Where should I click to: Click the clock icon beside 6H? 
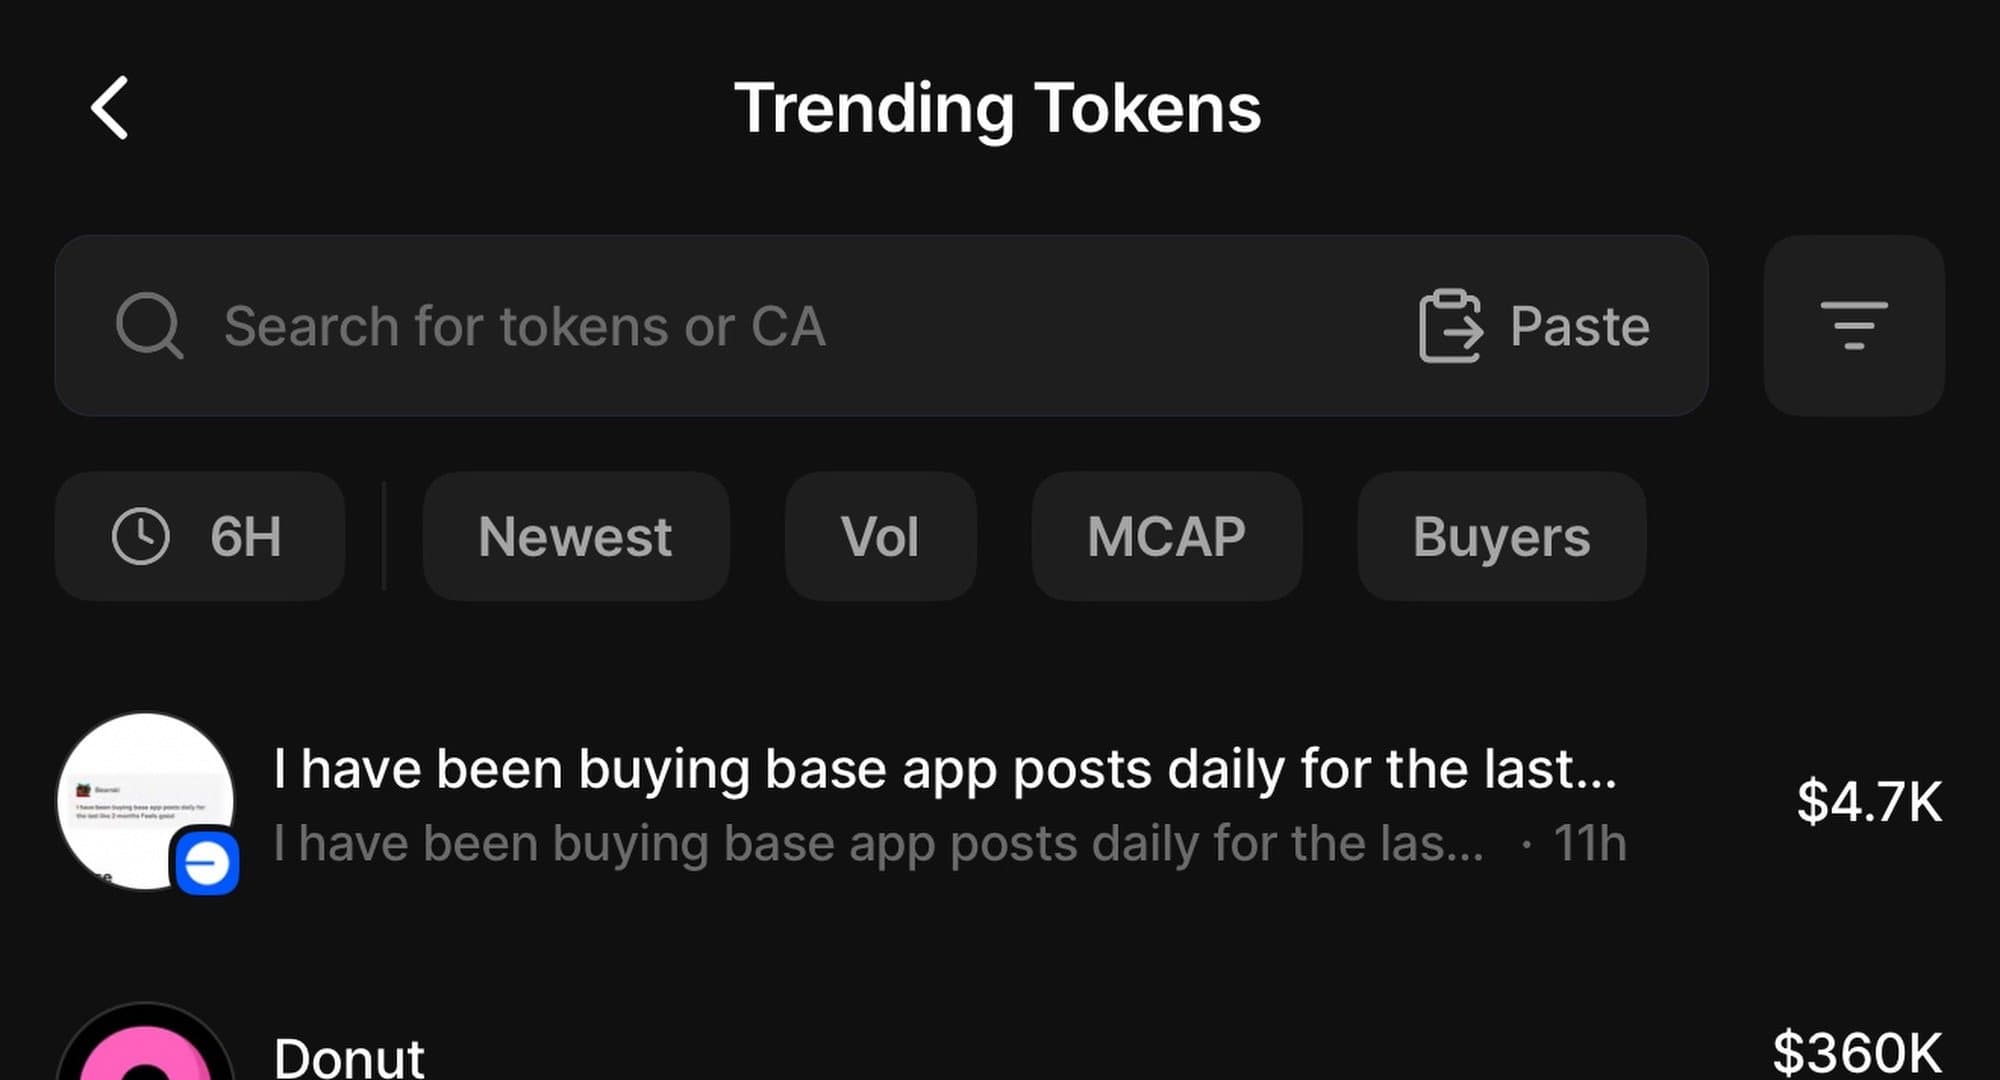(x=140, y=536)
